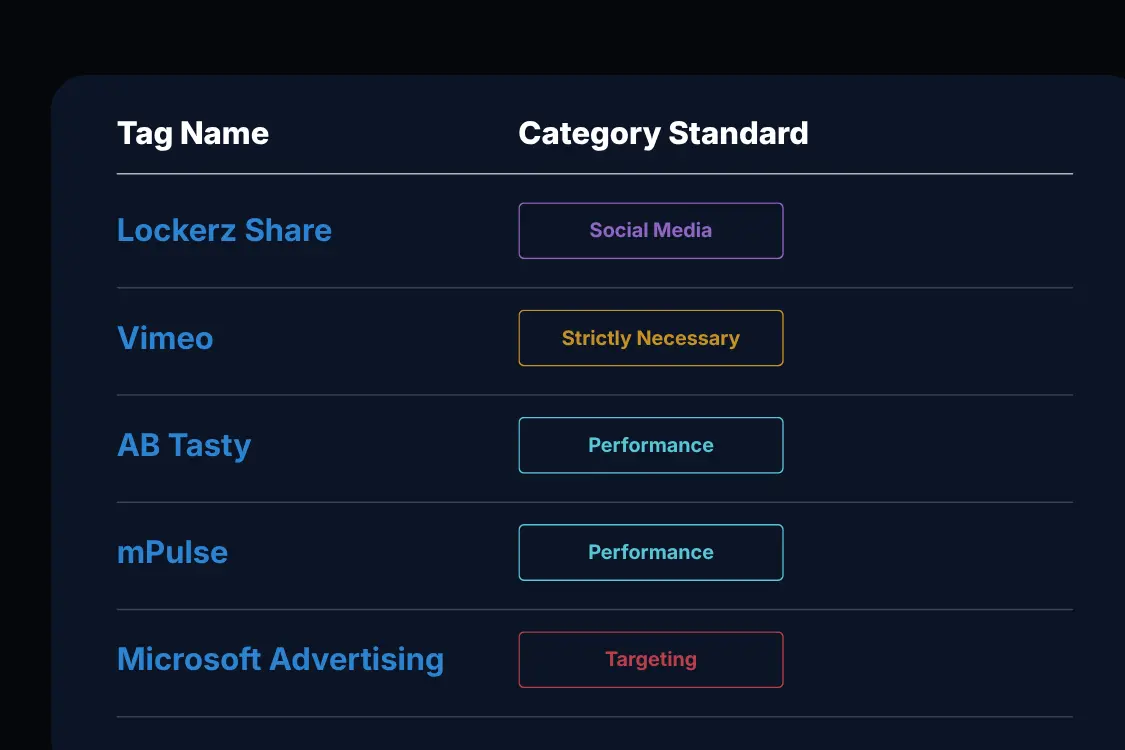The width and height of the screenshot is (1125, 750).
Task: Click the separator below Microsoft Advertising row
Action: point(595,716)
